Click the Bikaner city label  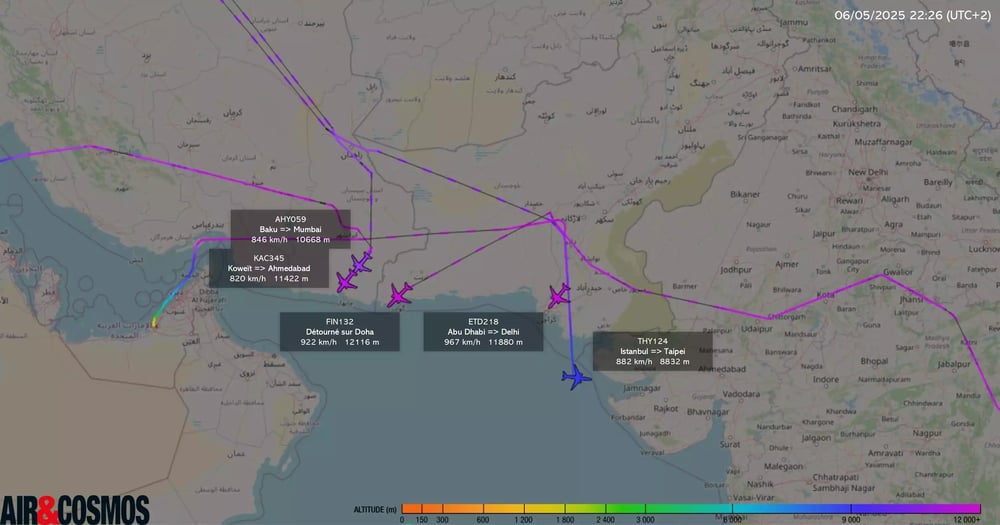click(745, 194)
